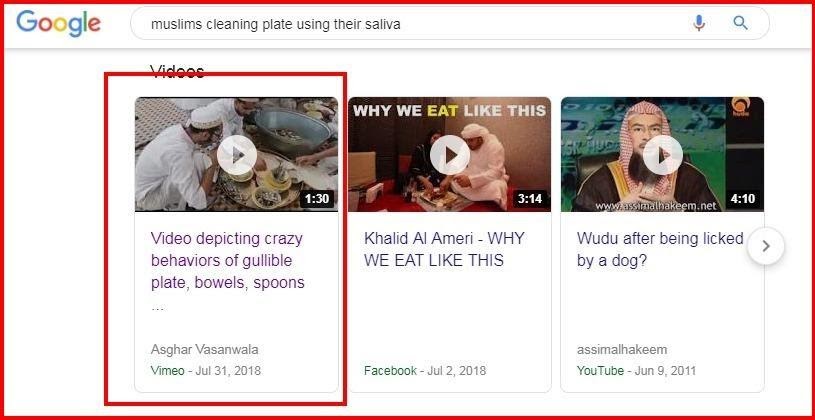Show next videos with carousel arrow
Image resolution: width=815 pixels, height=420 pixels.
[x=766, y=246]
